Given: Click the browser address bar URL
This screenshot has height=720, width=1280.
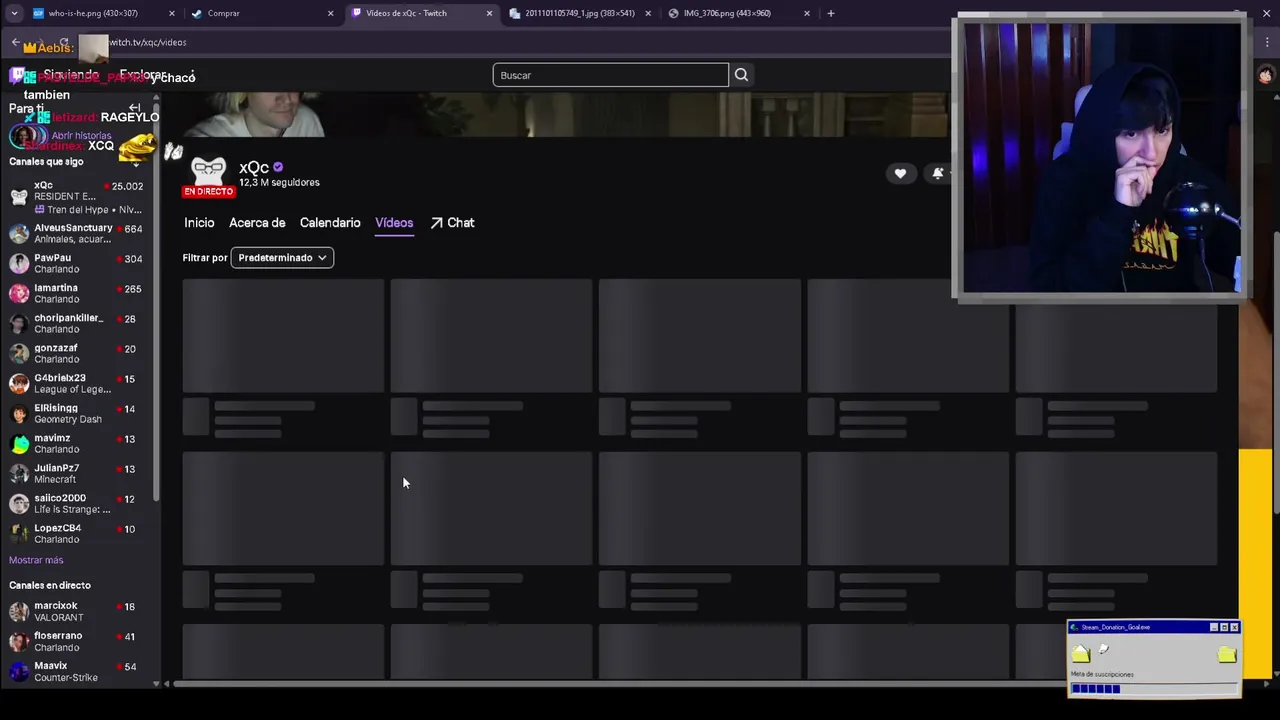Looking at the screenshot, I should click(148, 42).
